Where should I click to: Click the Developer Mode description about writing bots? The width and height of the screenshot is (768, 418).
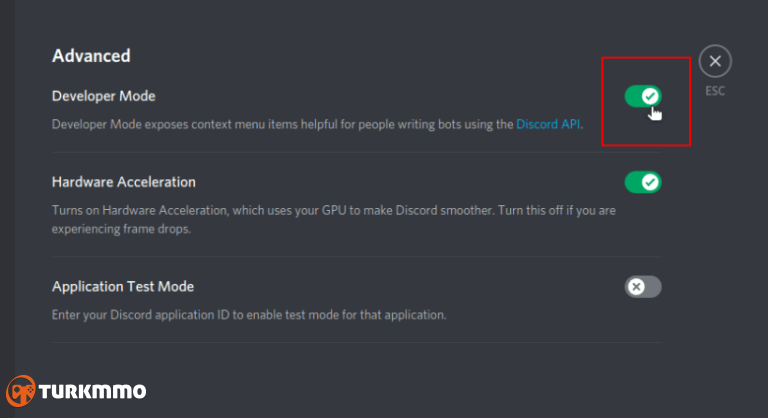317,124
